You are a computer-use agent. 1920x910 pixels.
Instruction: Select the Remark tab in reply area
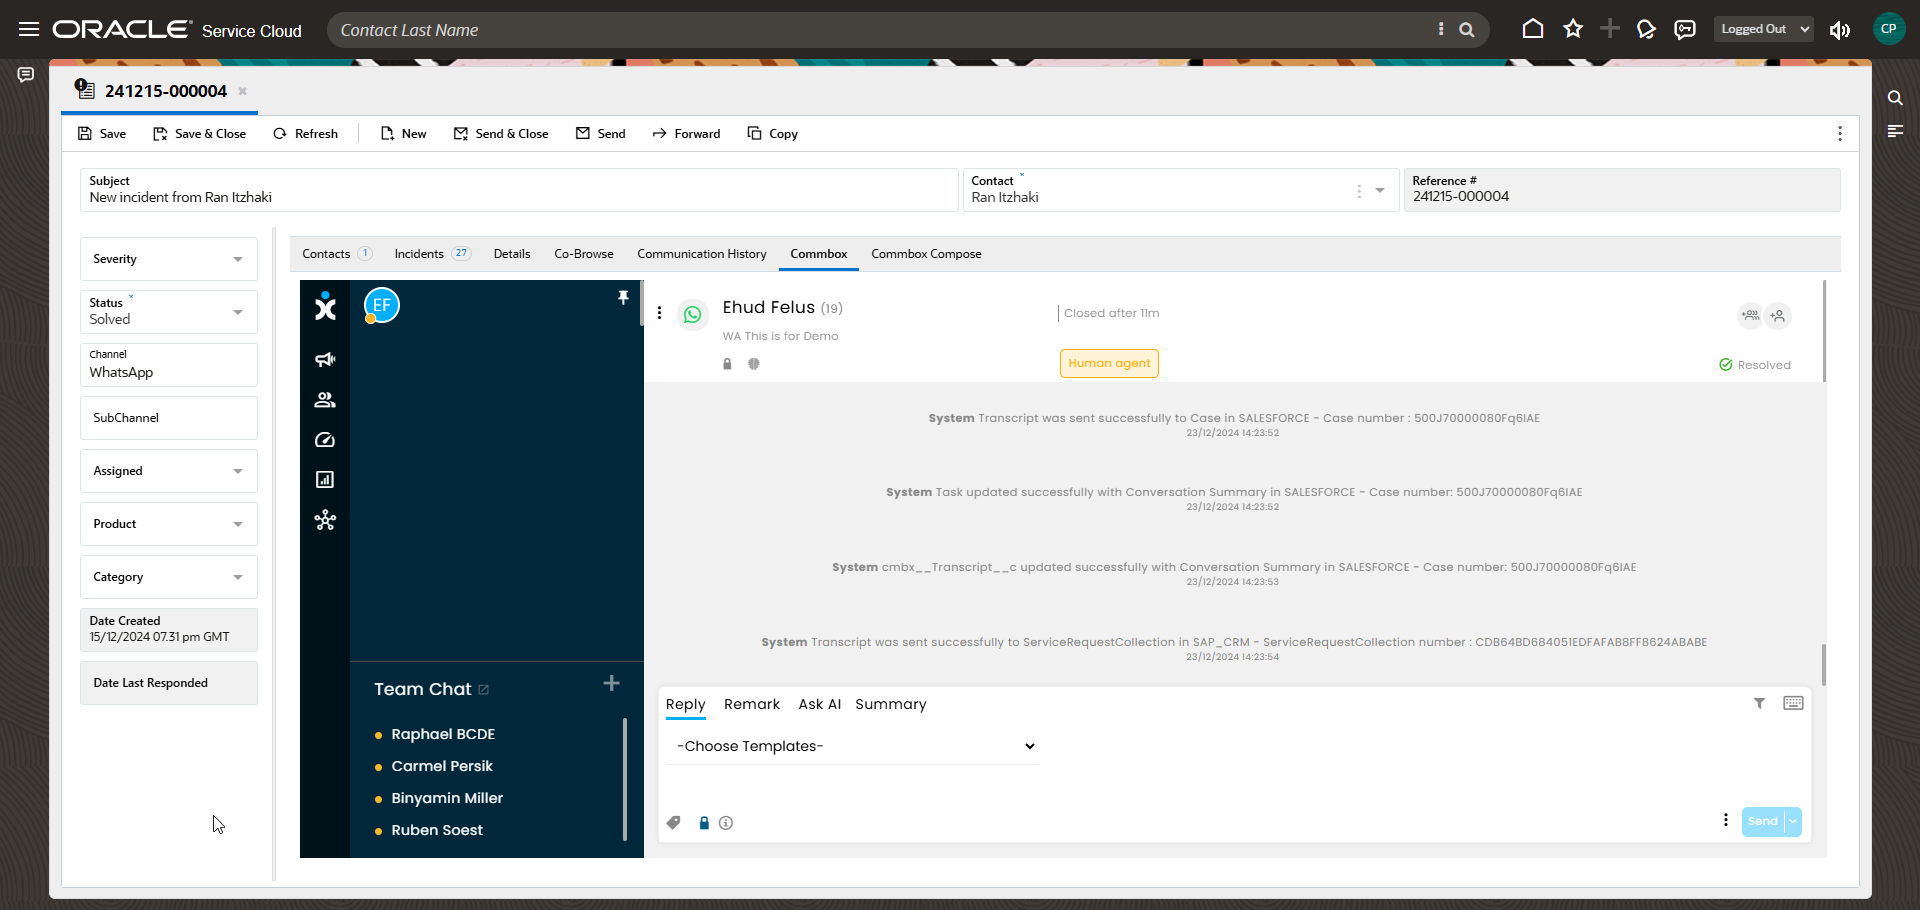pyautogui.click(x=752, y=704)
